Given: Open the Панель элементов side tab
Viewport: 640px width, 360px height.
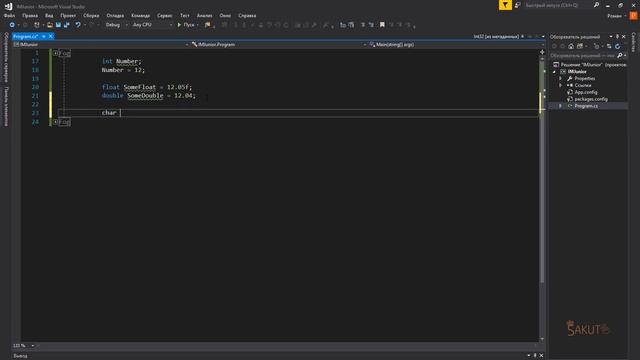Looking at the screenshot, I should coord(6,106).
